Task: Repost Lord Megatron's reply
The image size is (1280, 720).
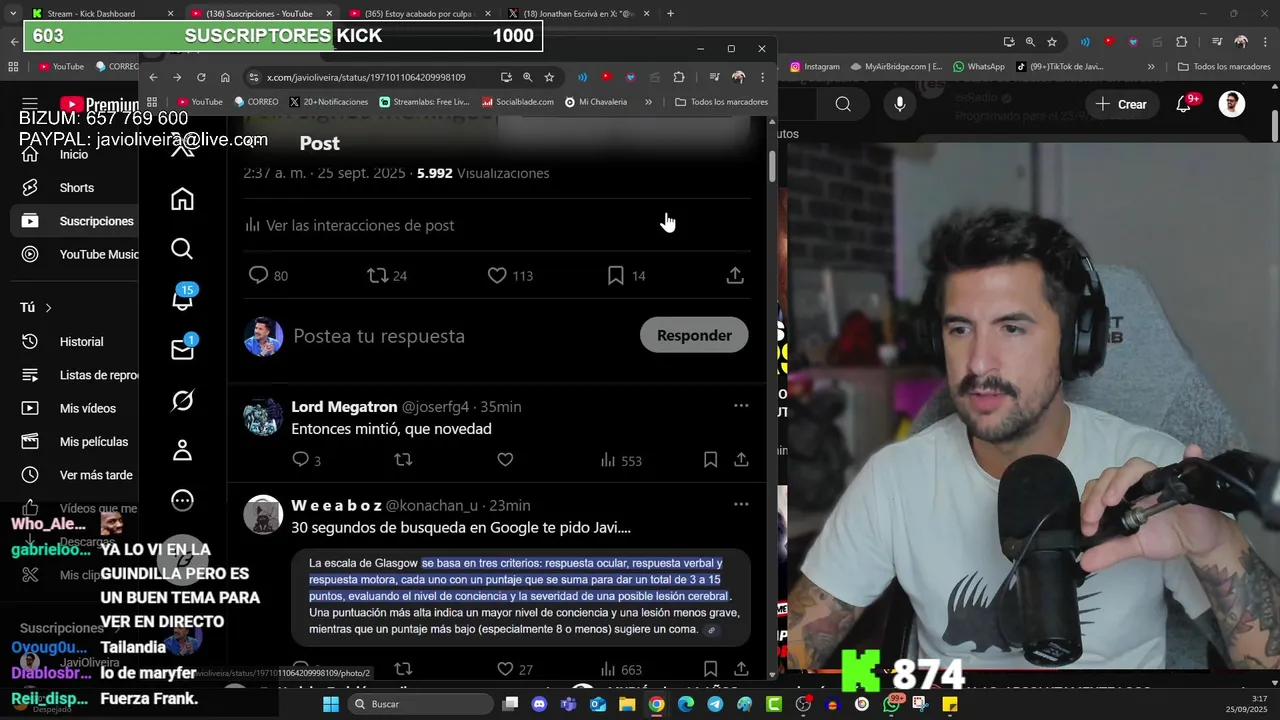Action: pyautogui.click(x=403, y=460)
